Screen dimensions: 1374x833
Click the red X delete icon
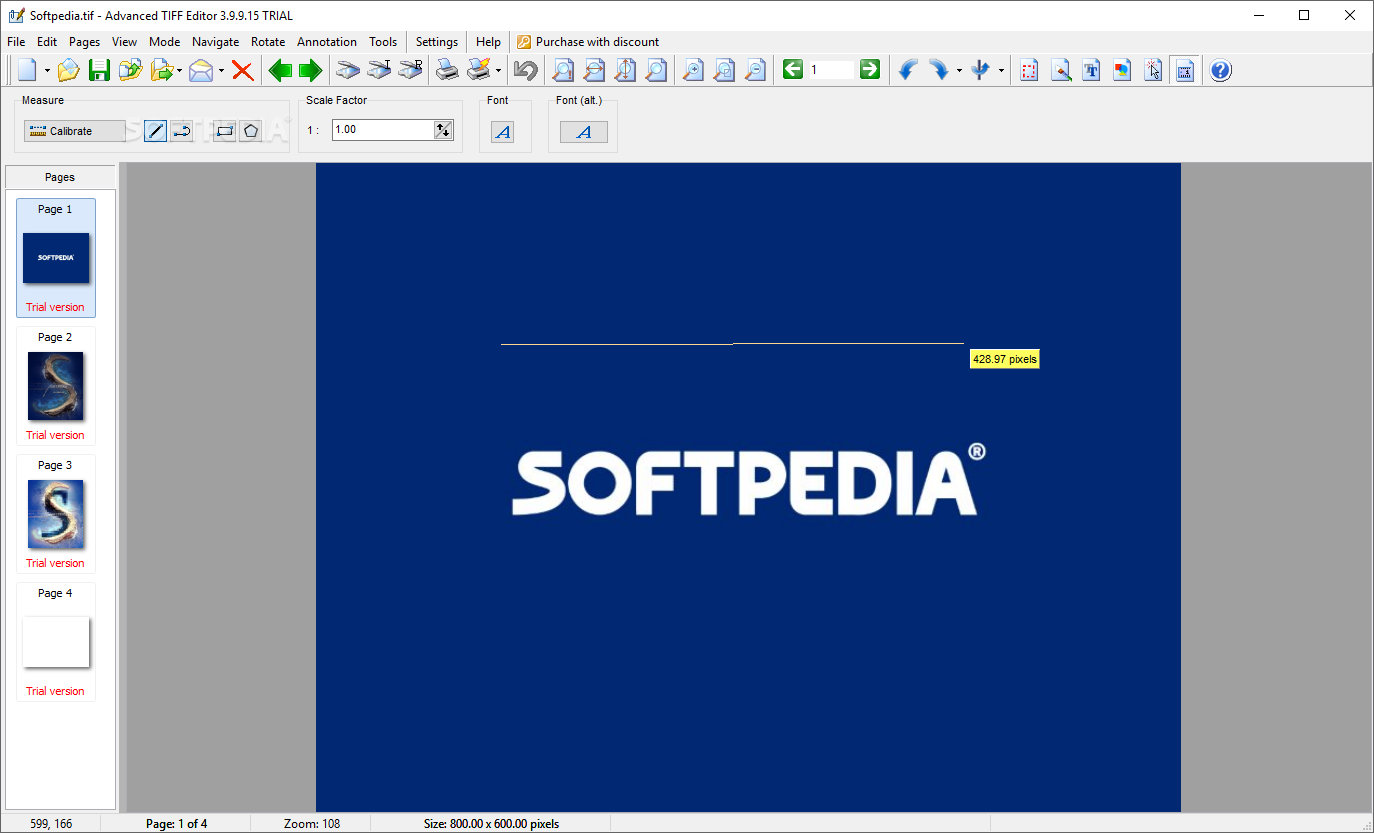click(242, 70)
